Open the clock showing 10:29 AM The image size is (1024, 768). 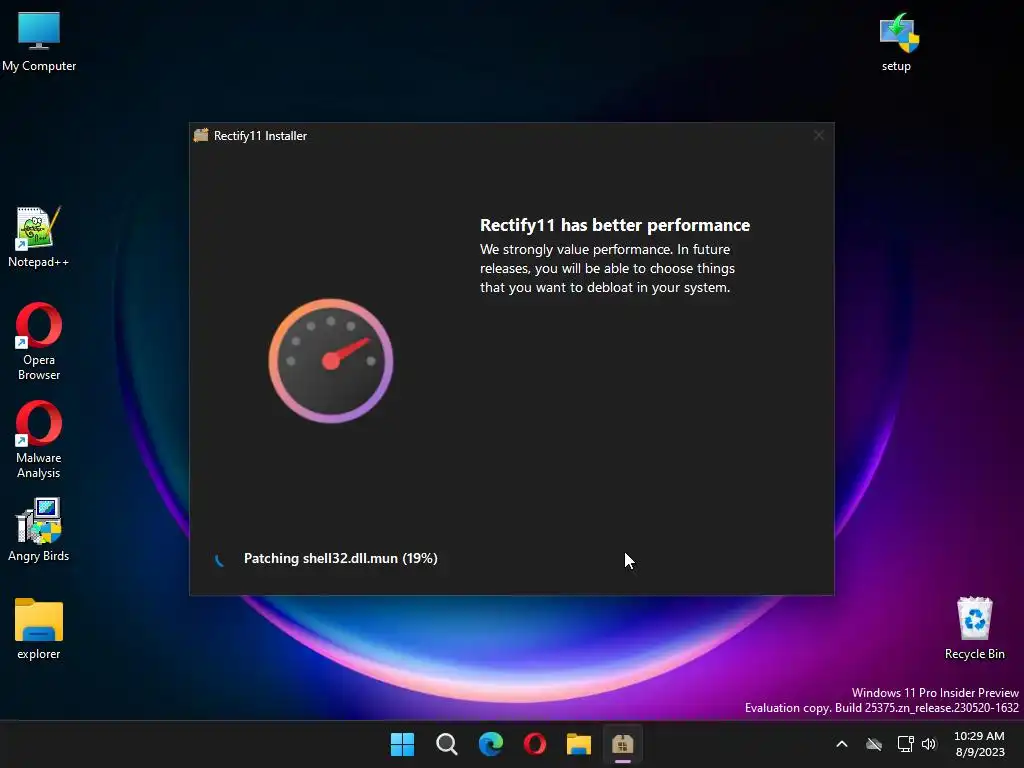pos(980,744)
